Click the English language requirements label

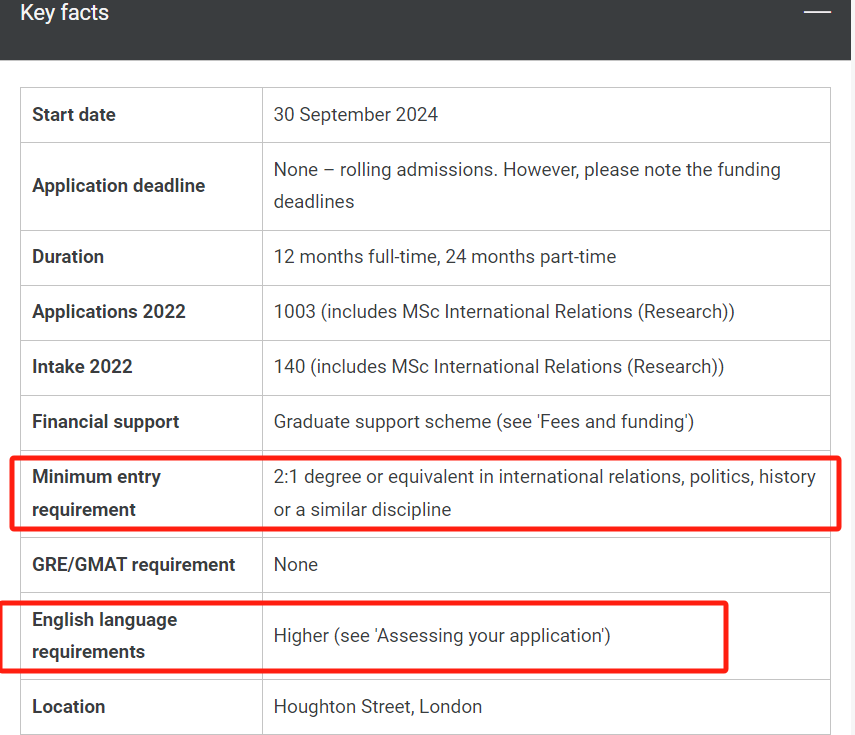click(104, 635)
